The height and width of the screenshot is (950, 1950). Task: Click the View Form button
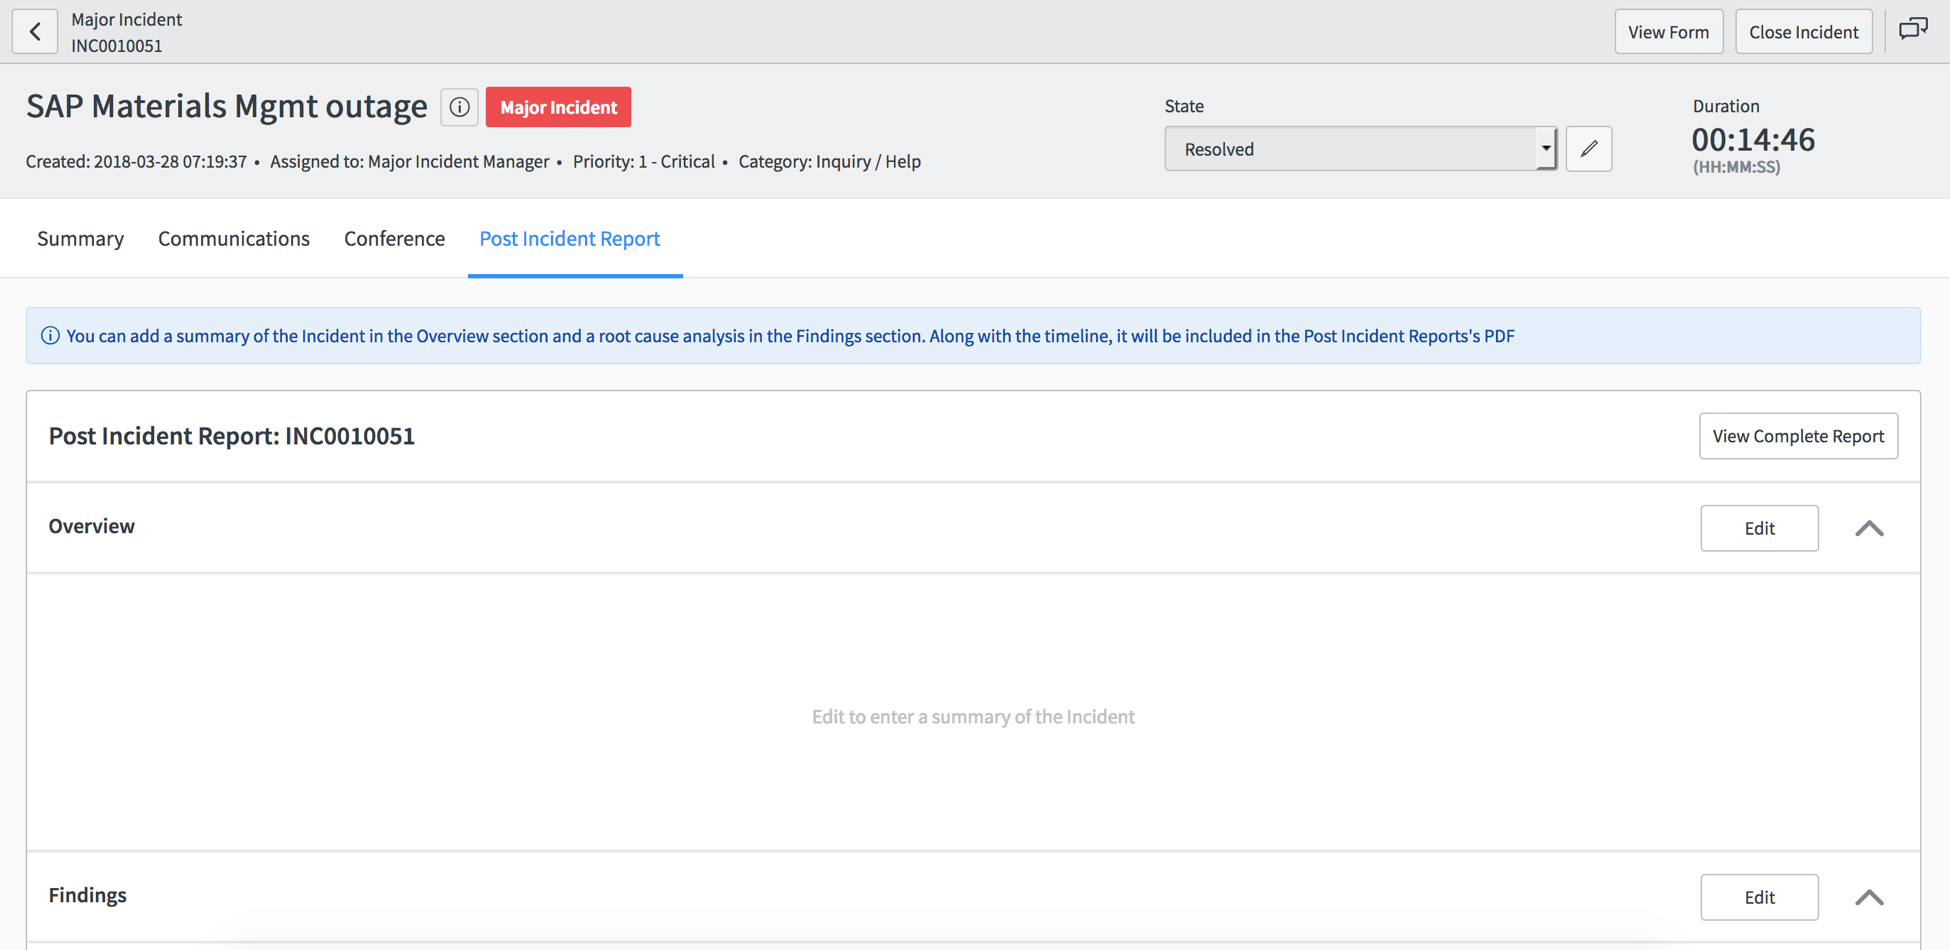click(x=1668, y=32)
